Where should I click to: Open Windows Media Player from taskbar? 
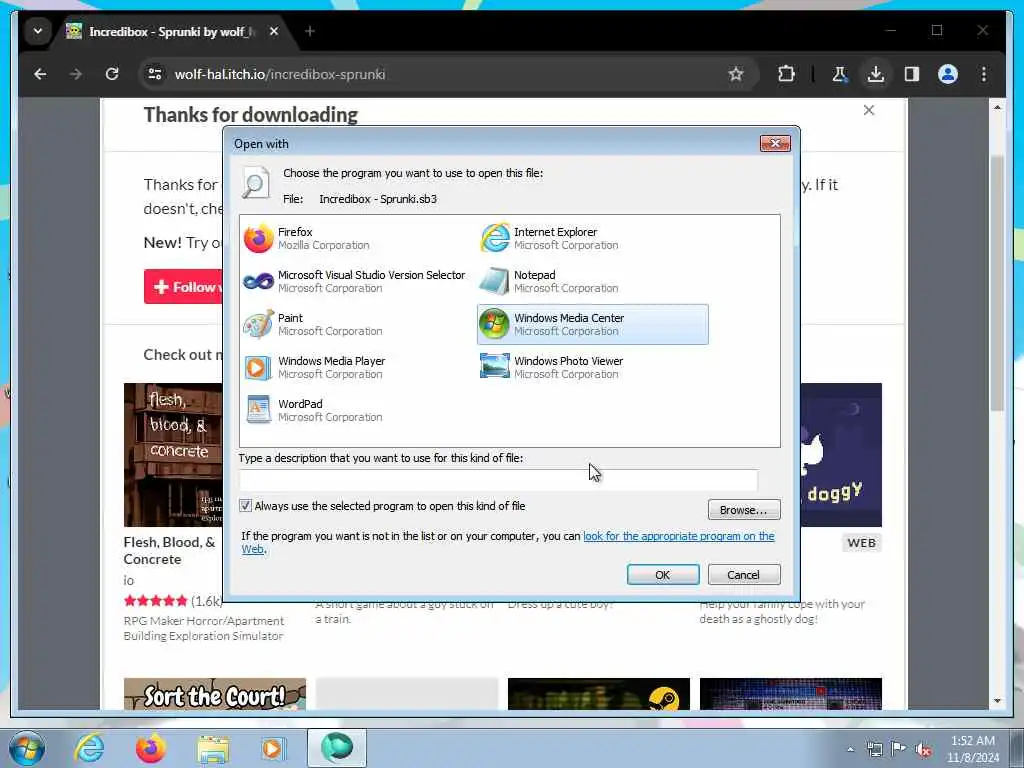pyautogui.click(x=273, y=748)
